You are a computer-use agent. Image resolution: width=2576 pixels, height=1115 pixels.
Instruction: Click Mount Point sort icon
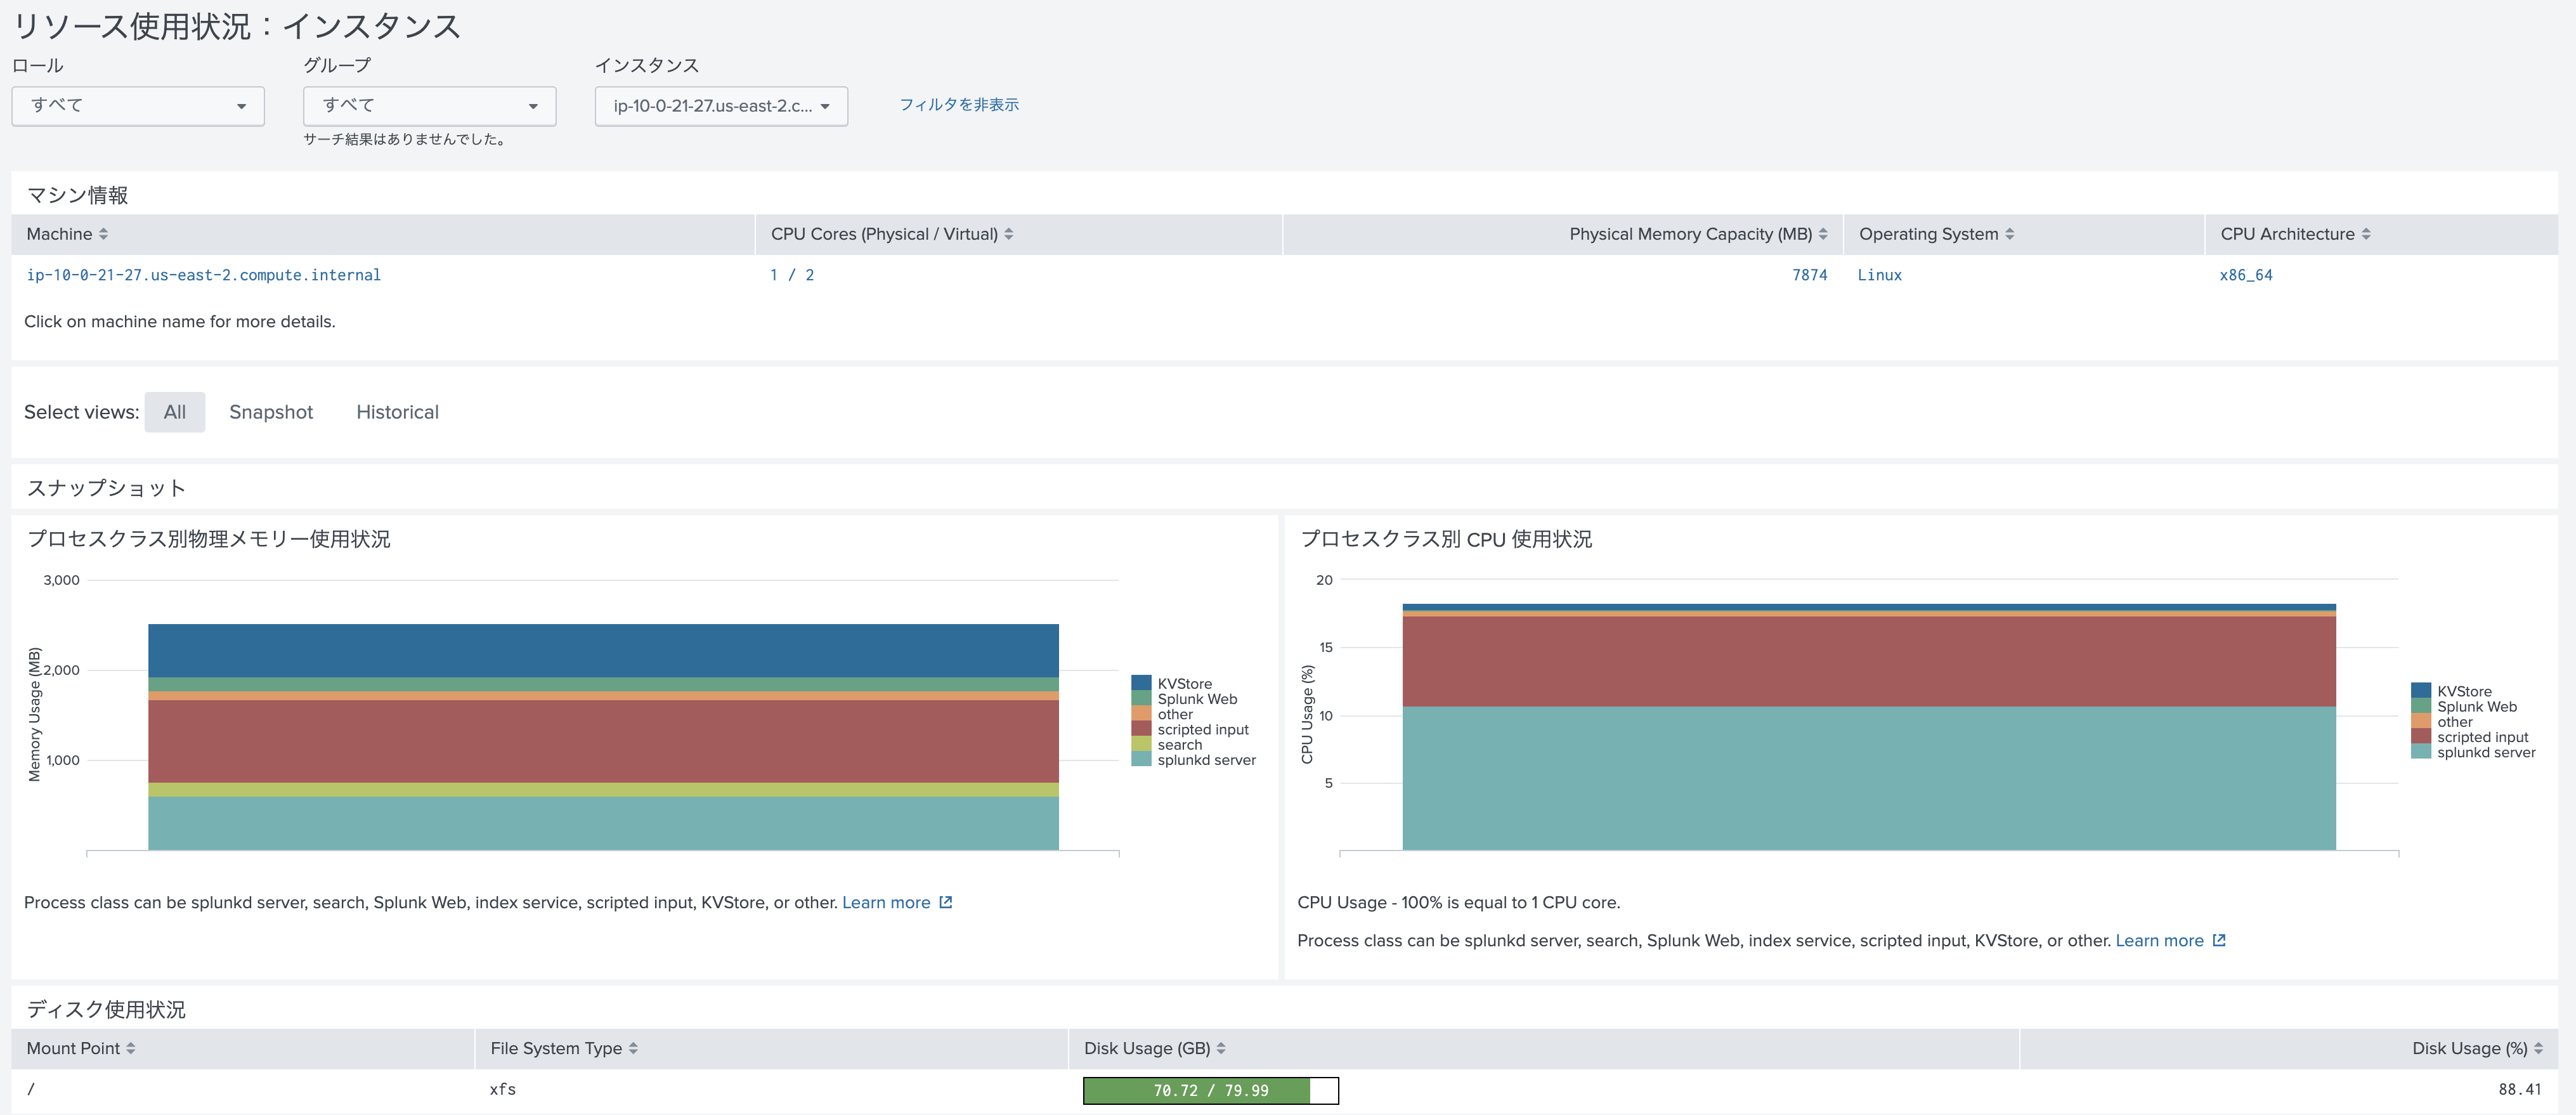(x=131, y=1048)
